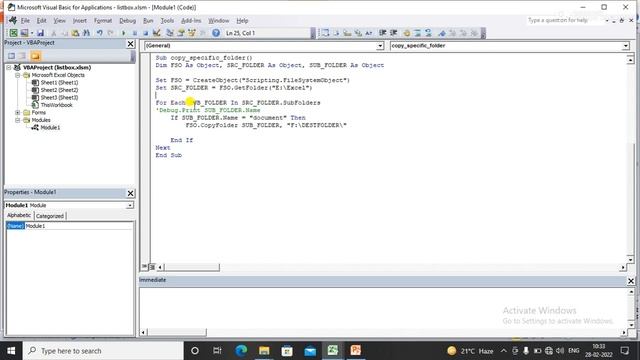Click the code window horizontal scrollbar thumb
The height and width of the screenshot is (360, 640).
point(192,267)
